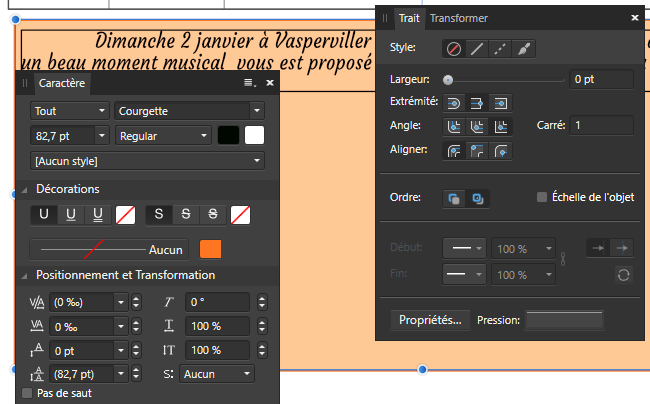Open the white text outline color swatch

tap(255, 135)
